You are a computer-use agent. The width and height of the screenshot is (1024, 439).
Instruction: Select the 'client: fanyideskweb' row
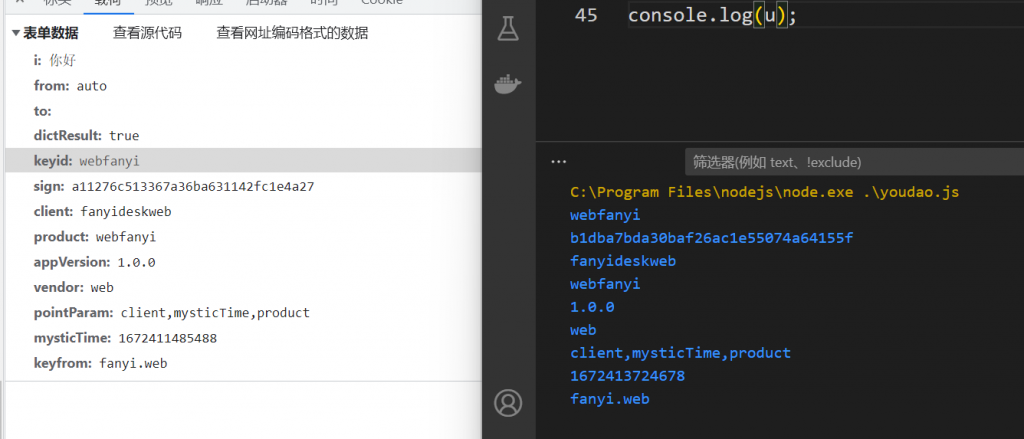[243, 212]
